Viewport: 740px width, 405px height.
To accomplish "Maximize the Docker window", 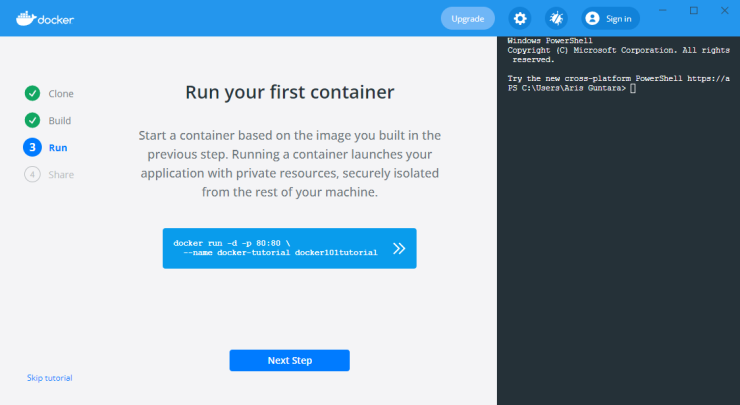I will 694,10.
